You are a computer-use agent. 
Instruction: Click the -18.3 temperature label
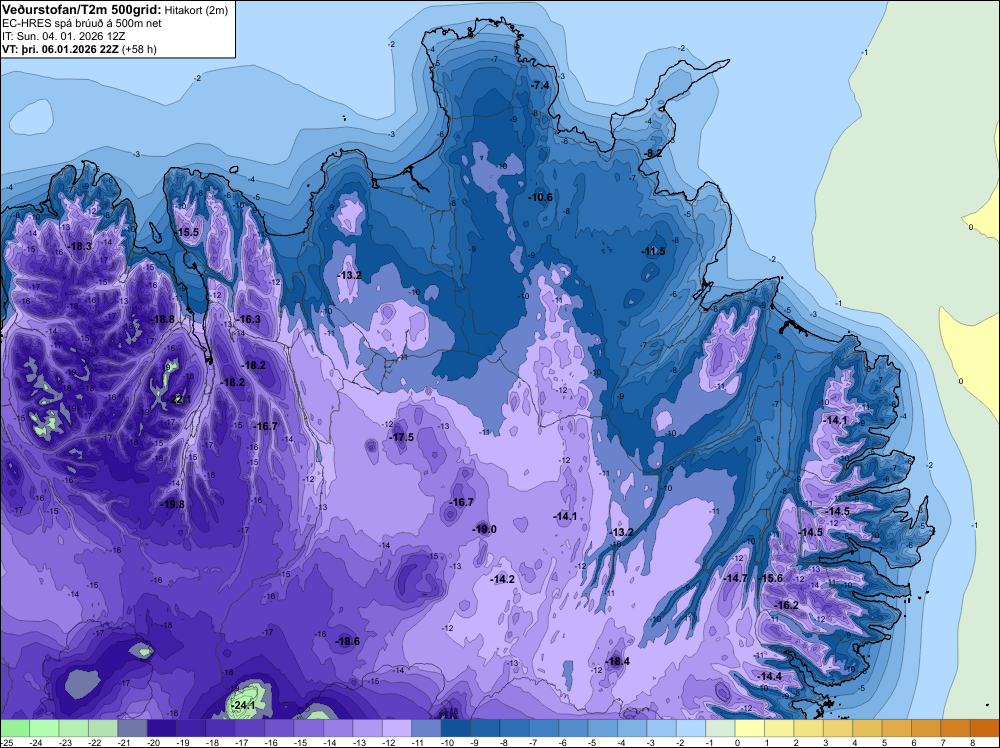click(x=80, y=246)
